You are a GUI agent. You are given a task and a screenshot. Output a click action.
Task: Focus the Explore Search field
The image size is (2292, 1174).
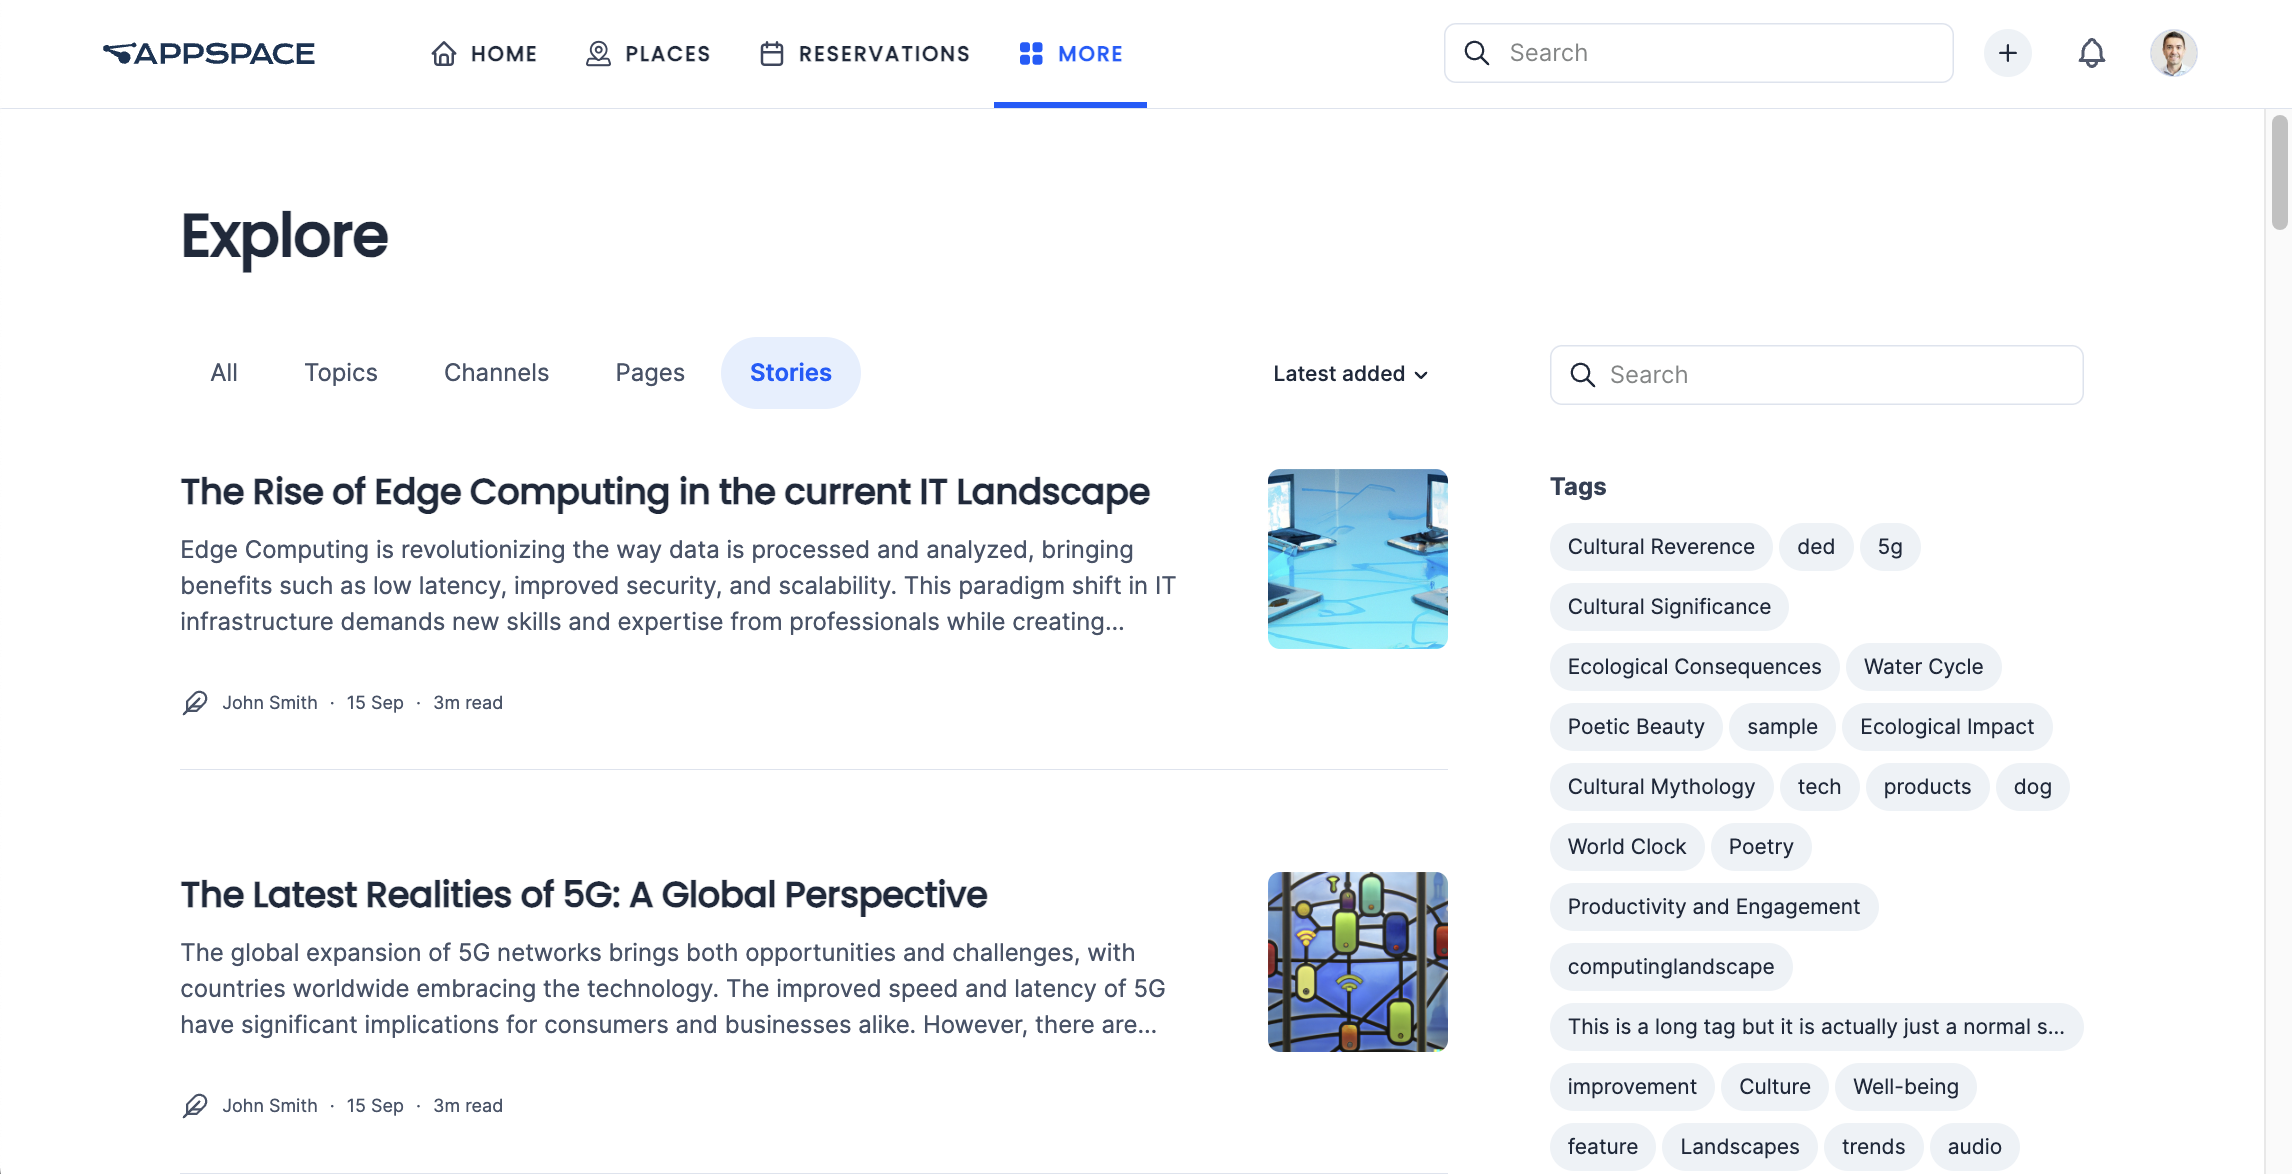(1816, 375)
